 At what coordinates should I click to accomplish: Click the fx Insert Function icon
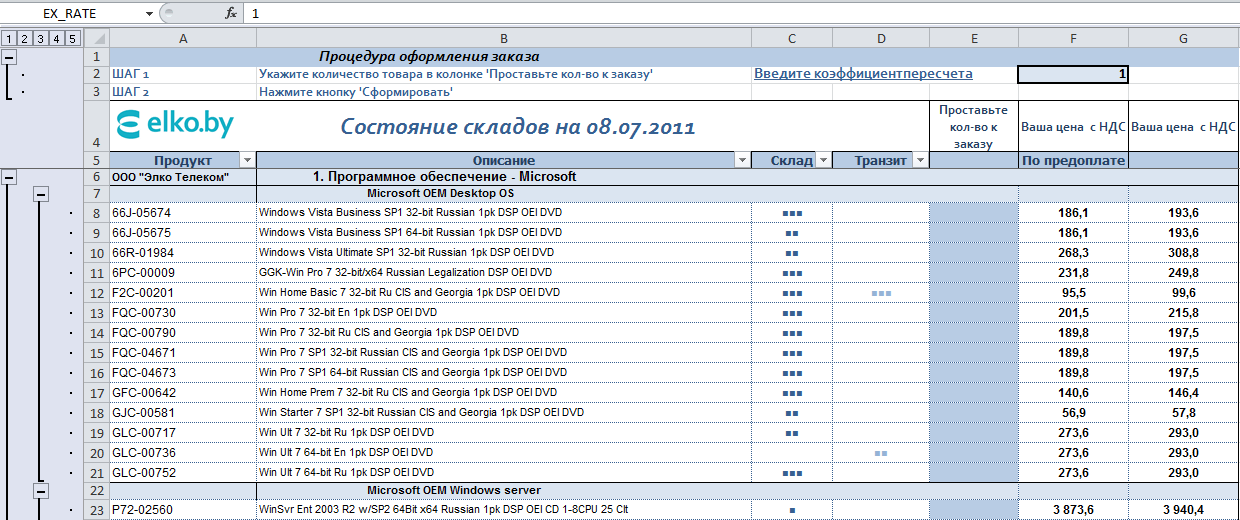click(231, 14)
